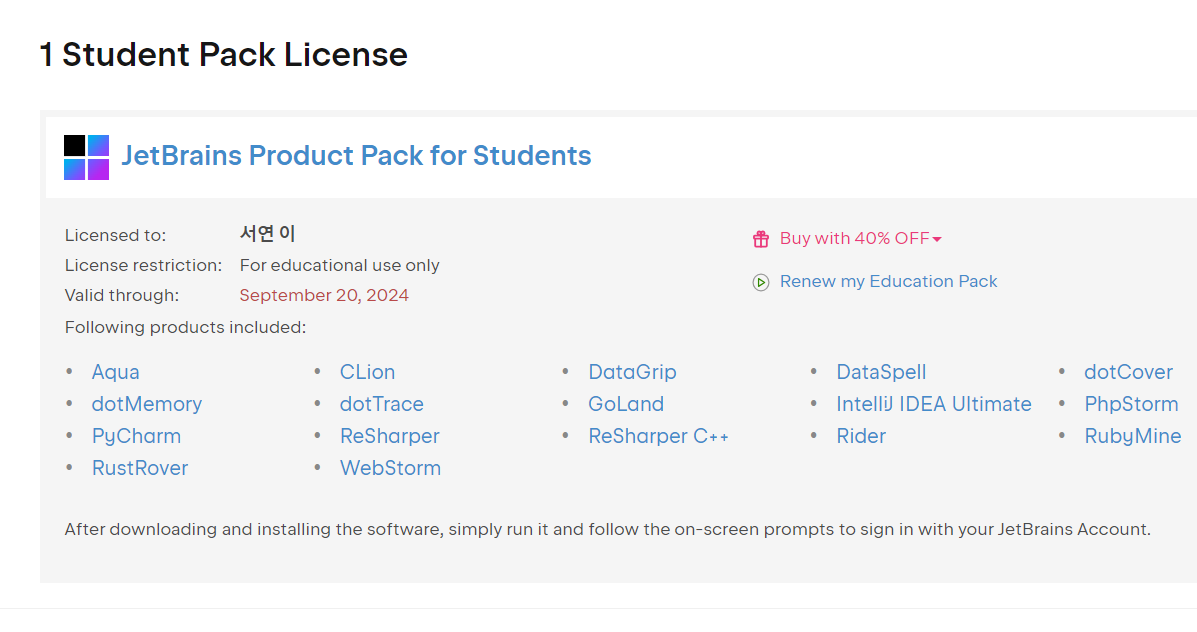Click the green renew arrow icon
This screenshot has height=632, width=1197.
[x=761, y=283]
